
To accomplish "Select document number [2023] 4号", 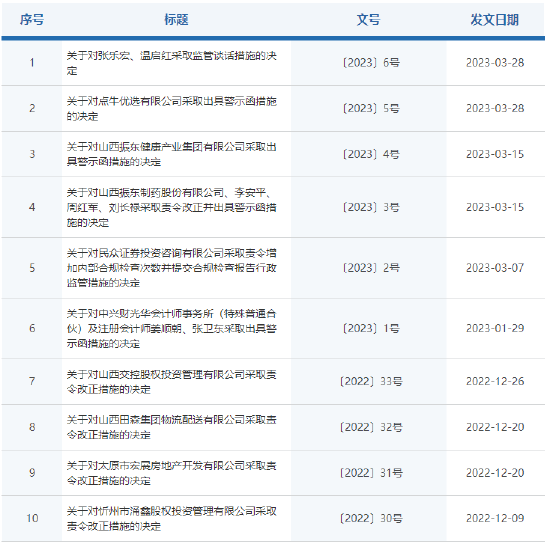I will [x=371, y=154].
